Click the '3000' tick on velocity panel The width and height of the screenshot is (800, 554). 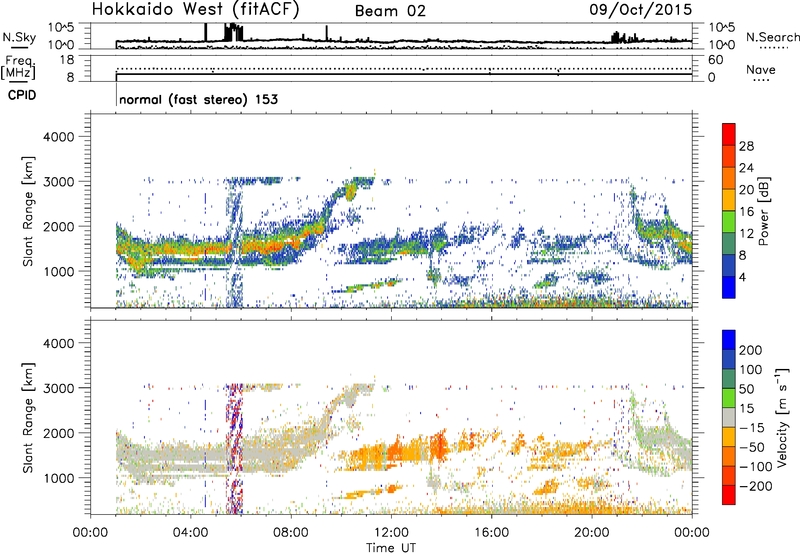tap(59, 388)
